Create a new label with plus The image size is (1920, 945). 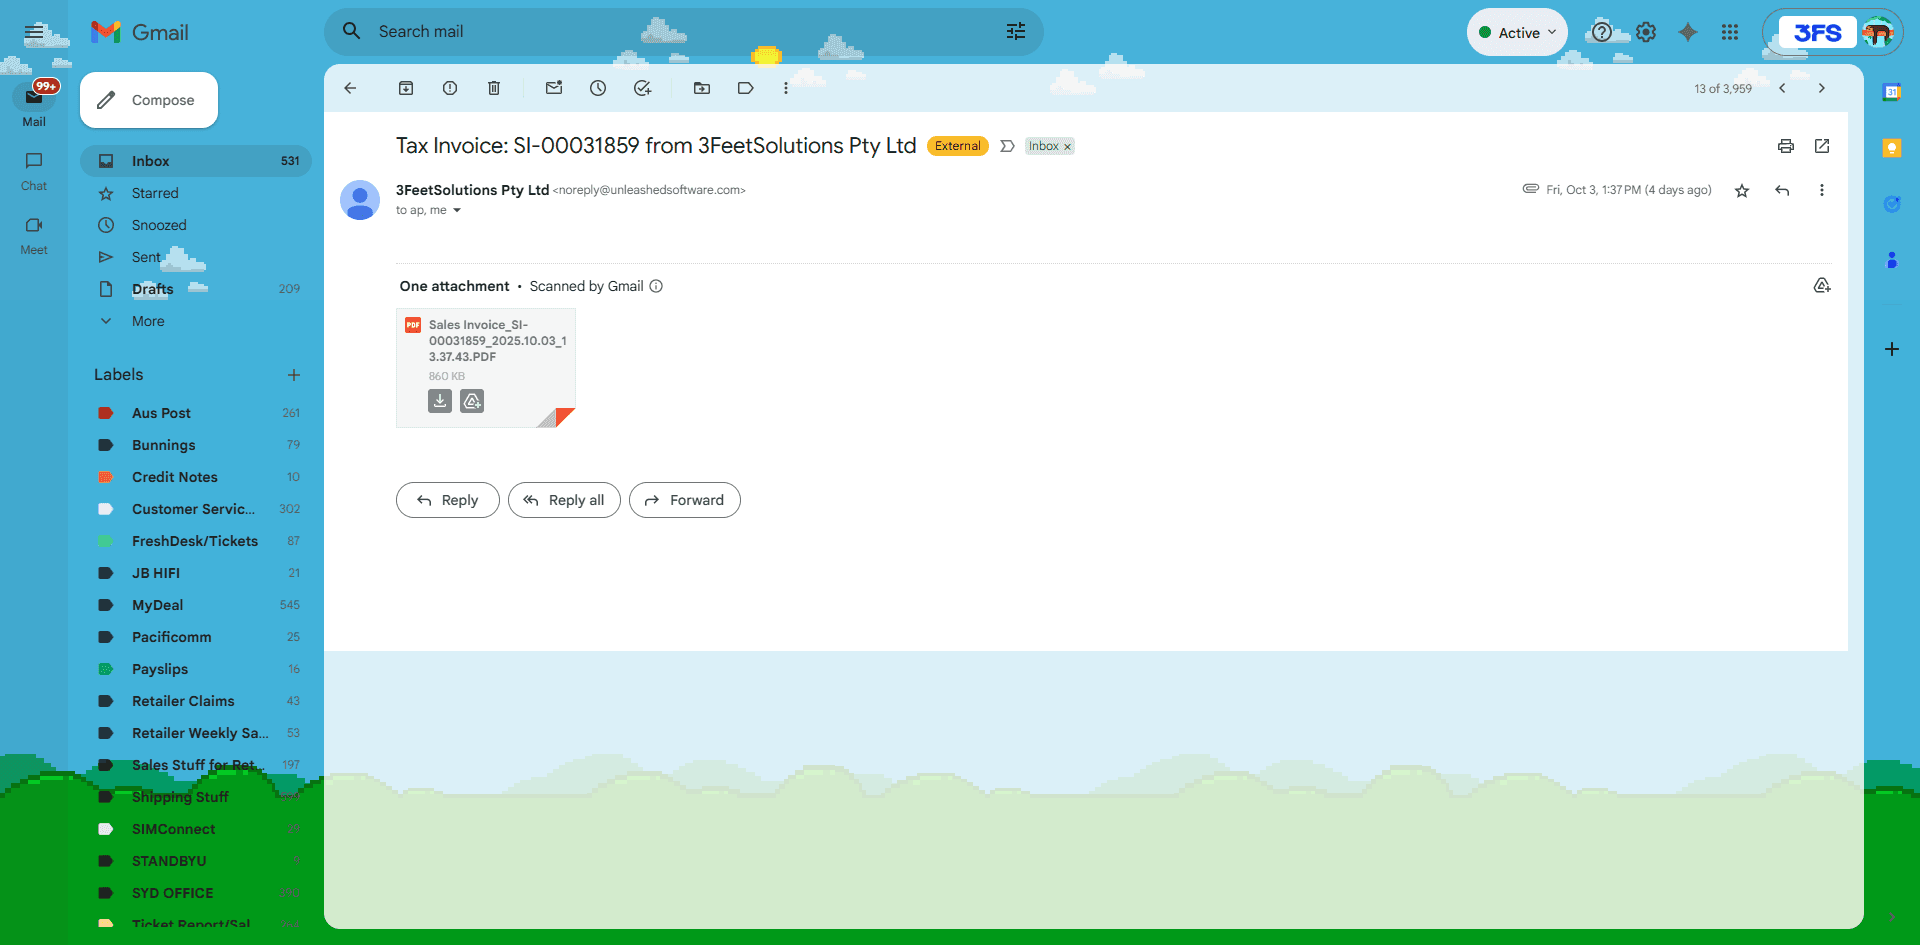[294, 375]
